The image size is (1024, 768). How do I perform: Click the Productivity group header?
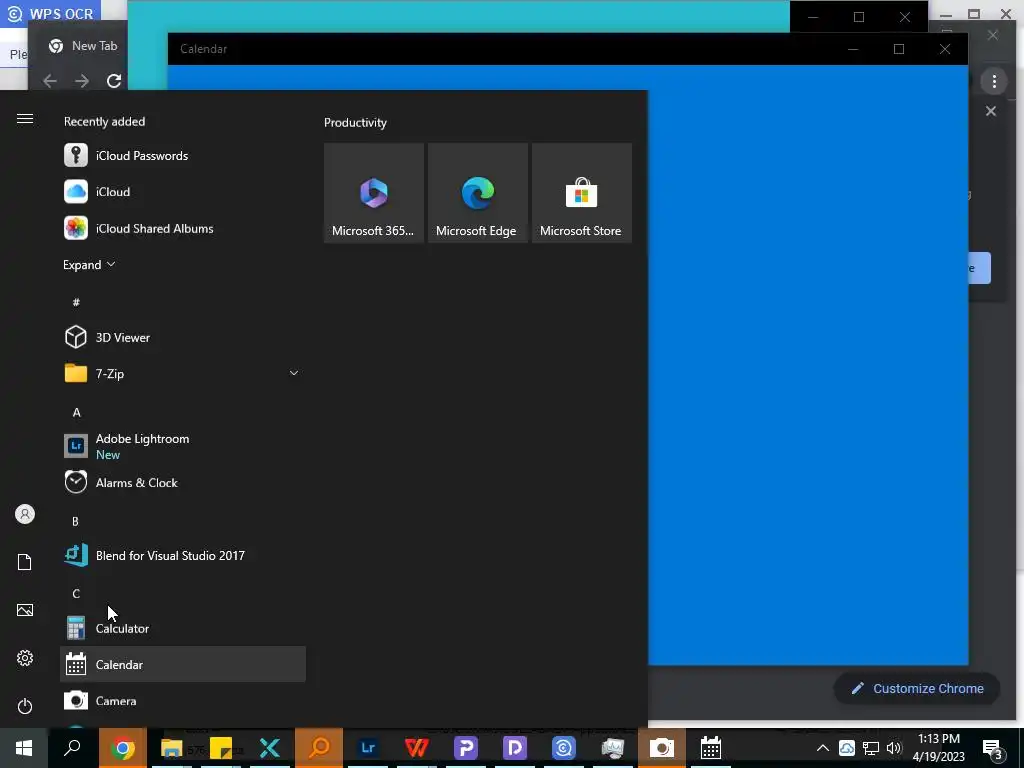(x=355, y=123)
